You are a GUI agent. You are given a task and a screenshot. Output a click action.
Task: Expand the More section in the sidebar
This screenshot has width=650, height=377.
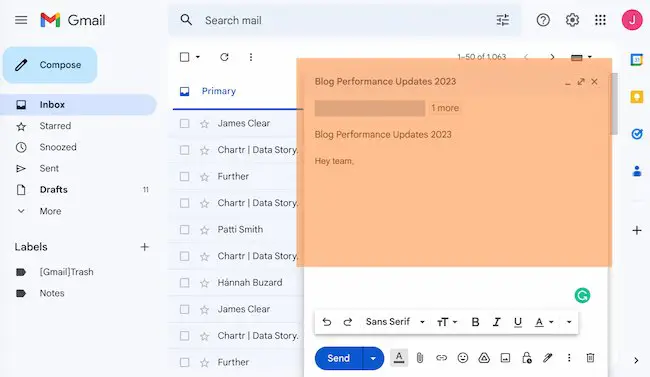click(x=50, y=211)
